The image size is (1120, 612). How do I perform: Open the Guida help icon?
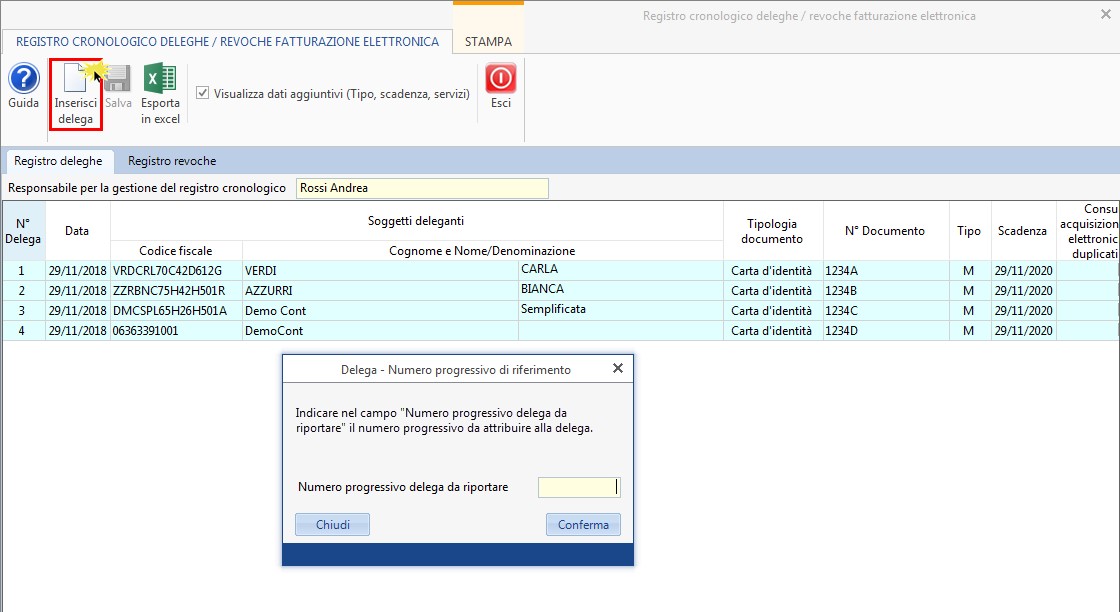24,79
